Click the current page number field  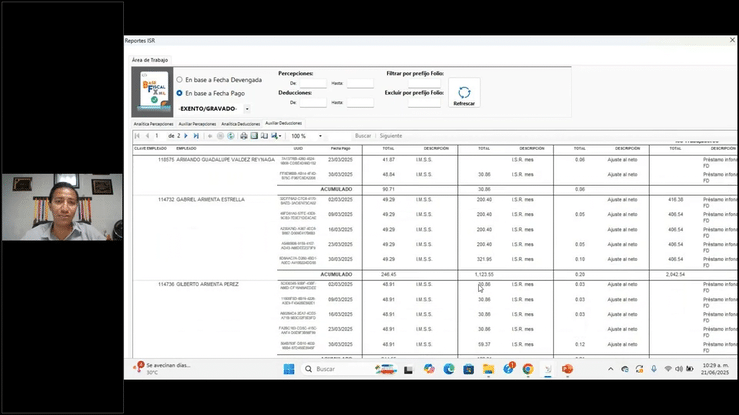160,136
